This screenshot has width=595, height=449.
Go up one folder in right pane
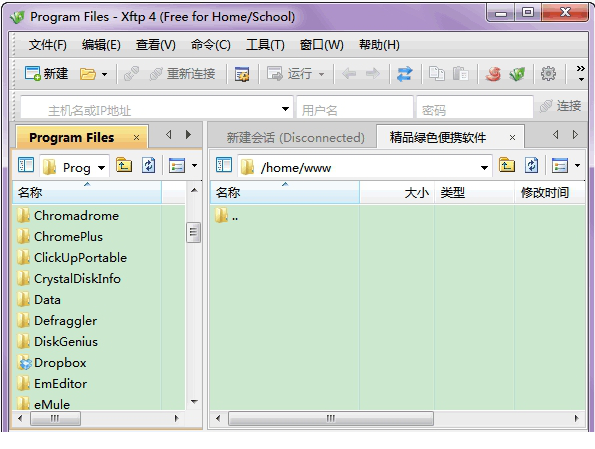(507, 165)
